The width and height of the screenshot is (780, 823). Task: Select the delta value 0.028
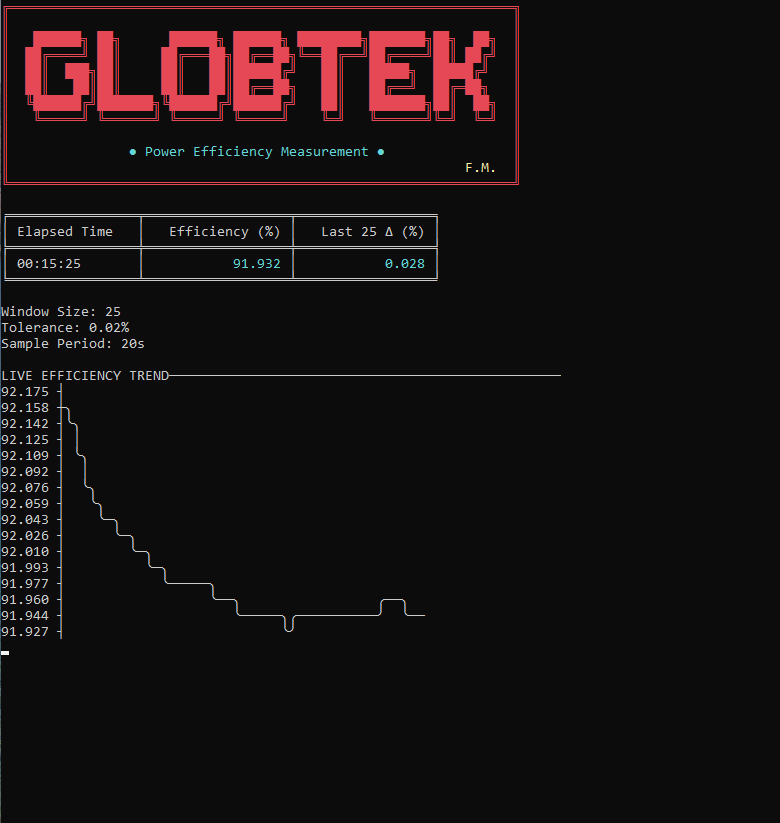coord(405,263)
